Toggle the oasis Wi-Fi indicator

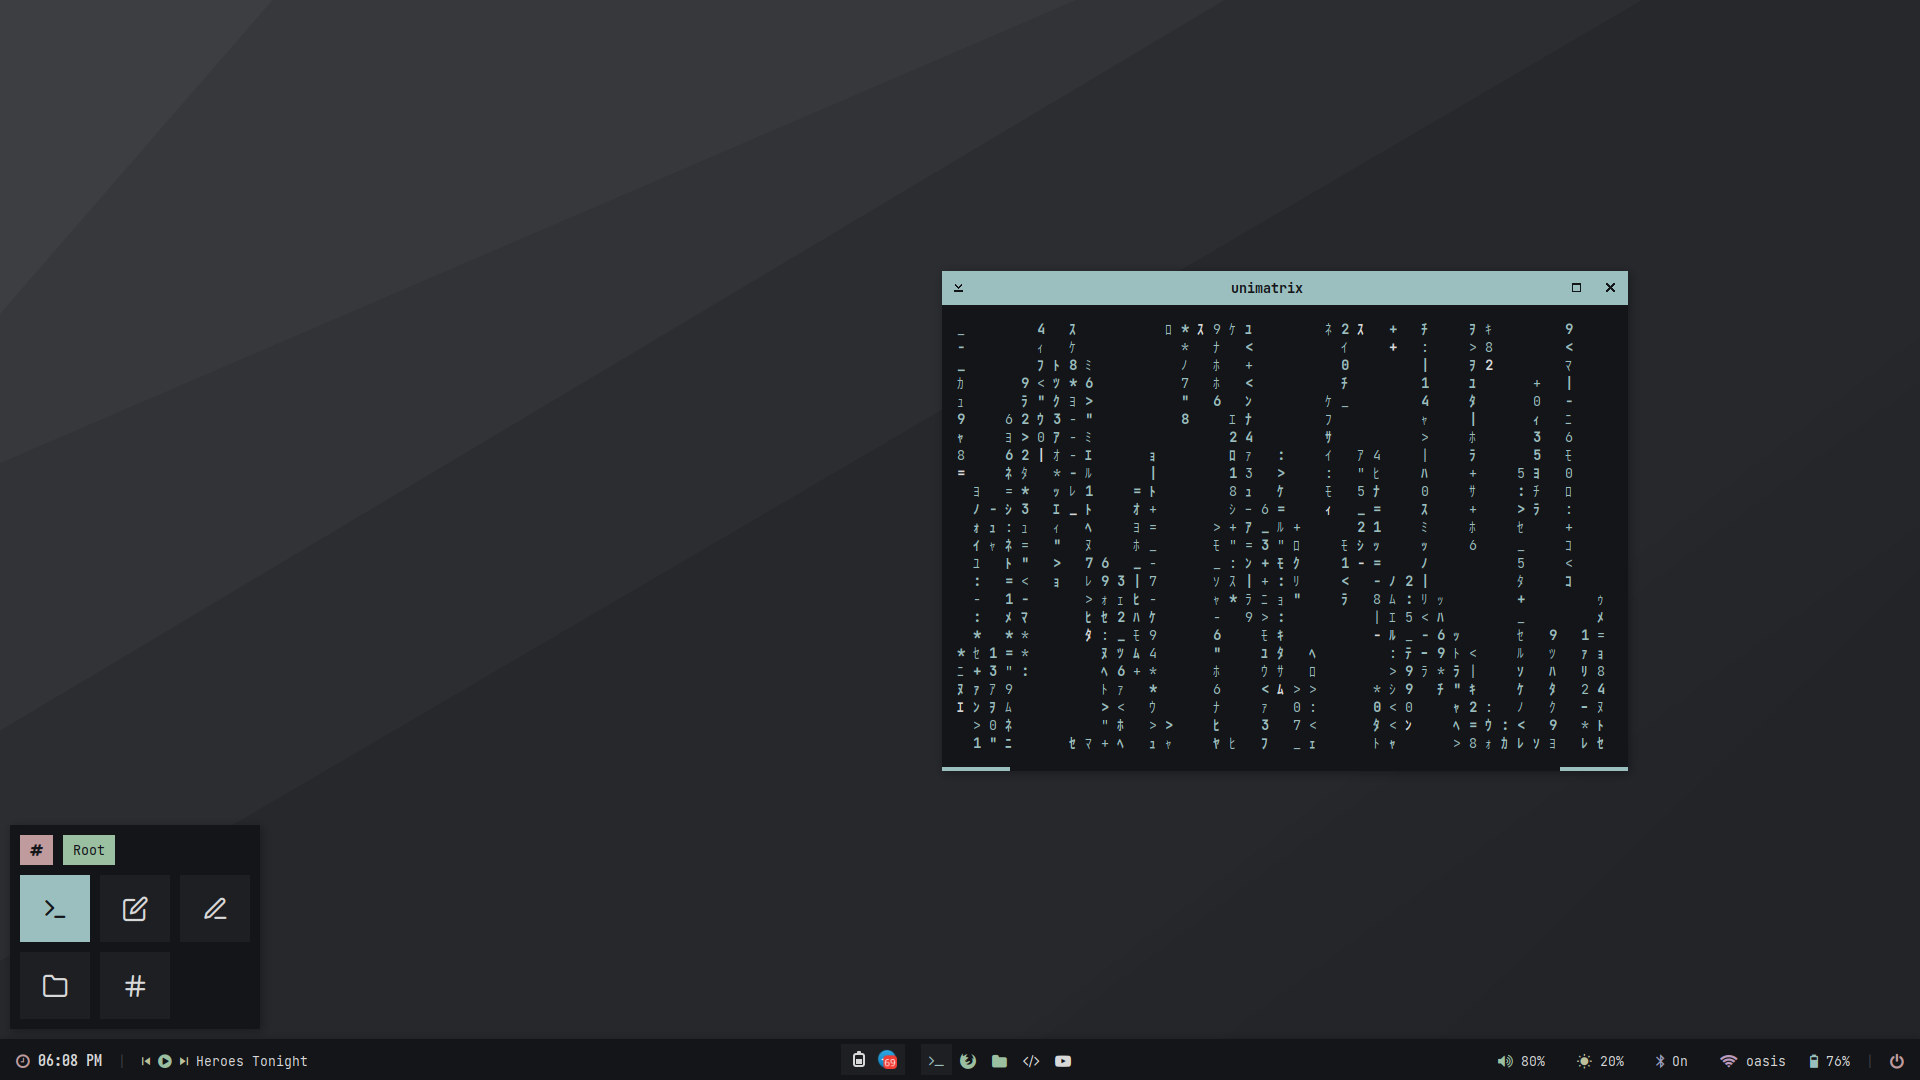[1752, 1061]
